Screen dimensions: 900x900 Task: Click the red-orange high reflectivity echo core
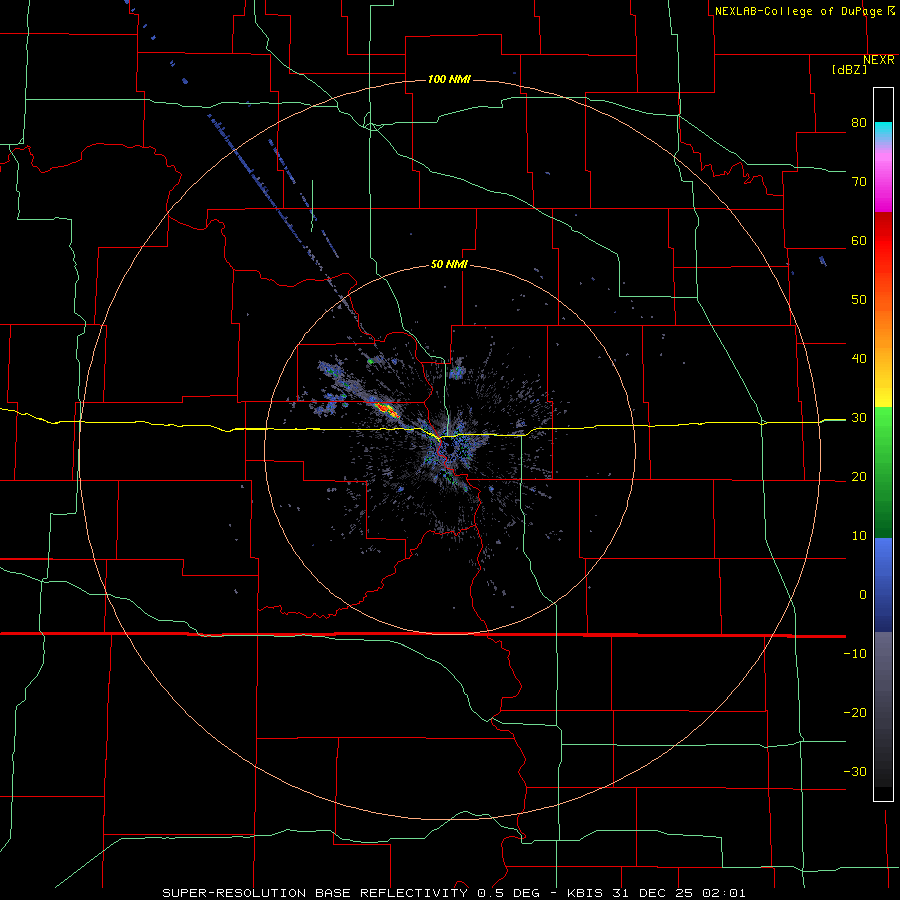[386, 409]
